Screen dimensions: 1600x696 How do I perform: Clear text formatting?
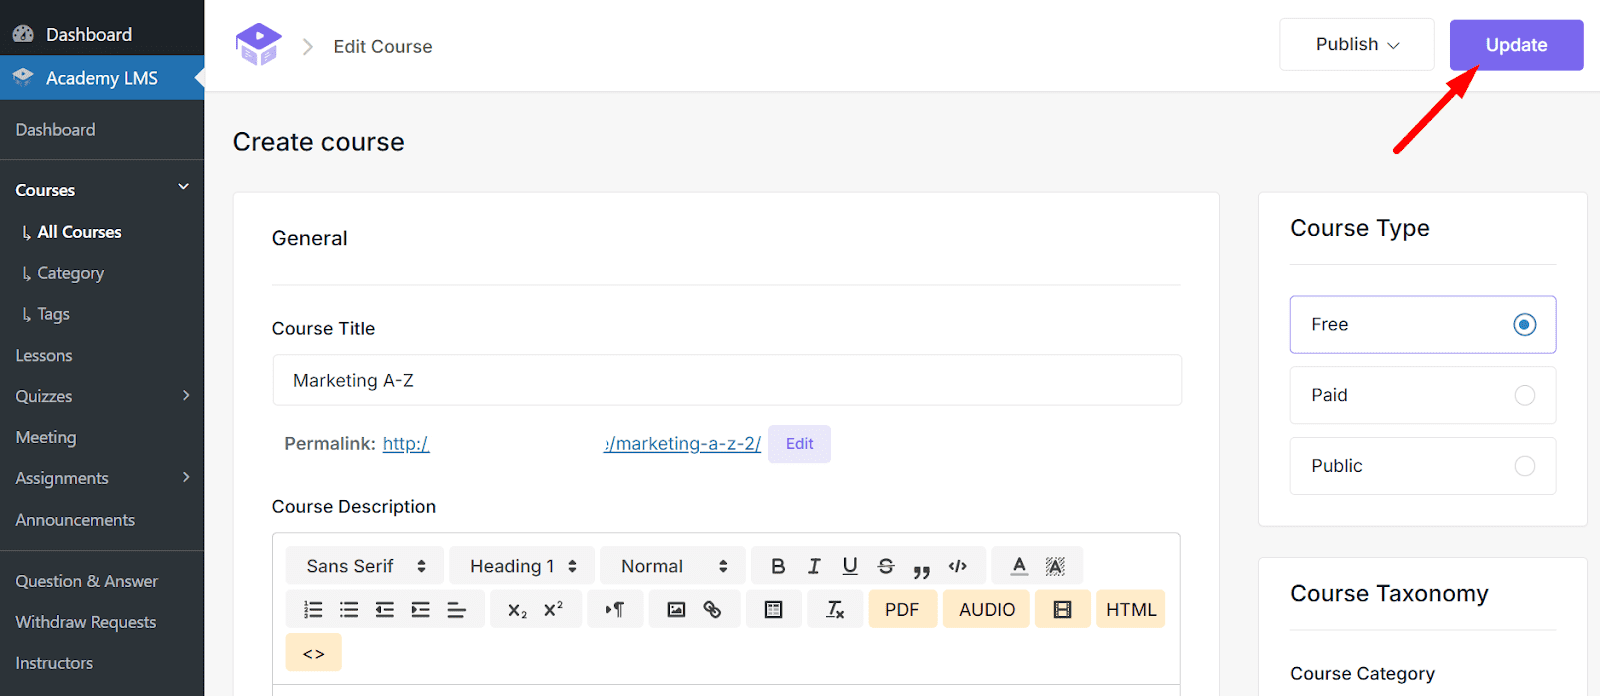click(x=835, y=610)
